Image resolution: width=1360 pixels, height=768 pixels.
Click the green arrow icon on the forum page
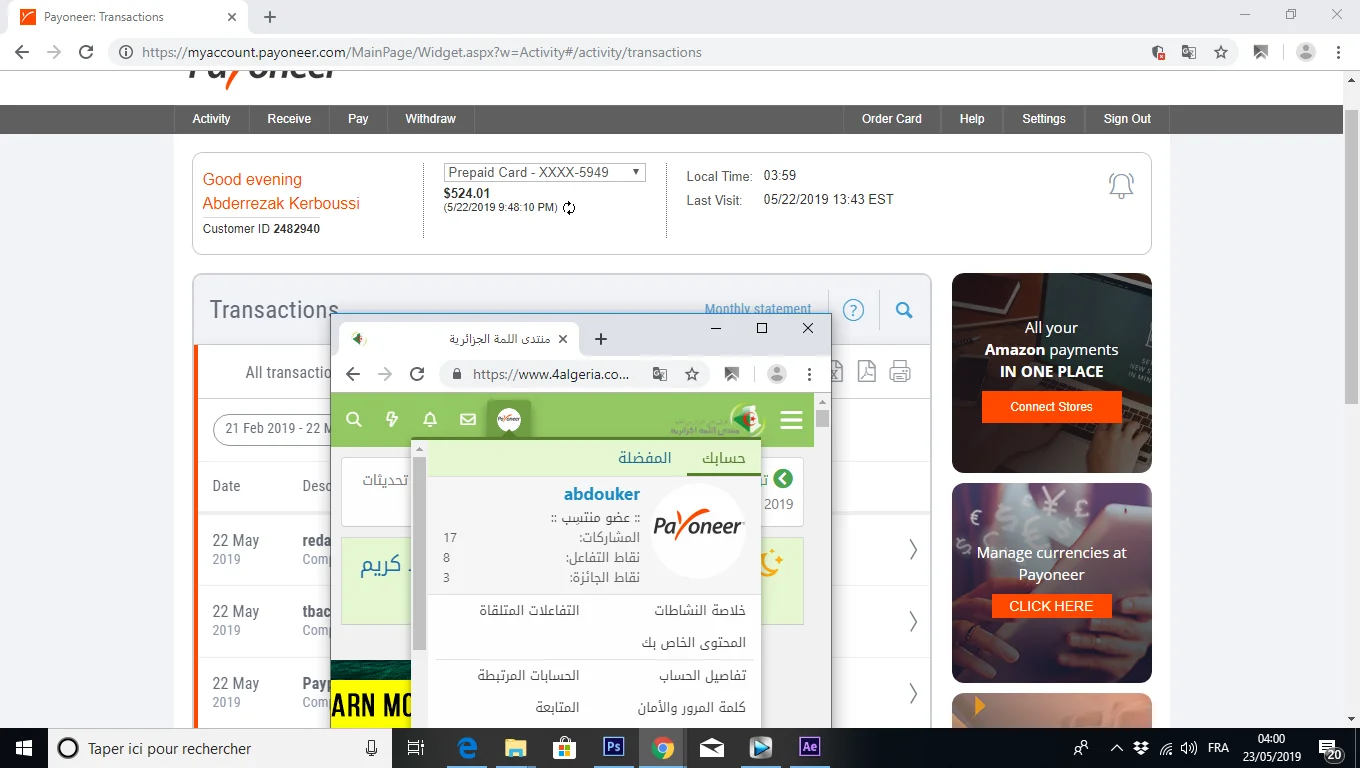coord(783,479)
